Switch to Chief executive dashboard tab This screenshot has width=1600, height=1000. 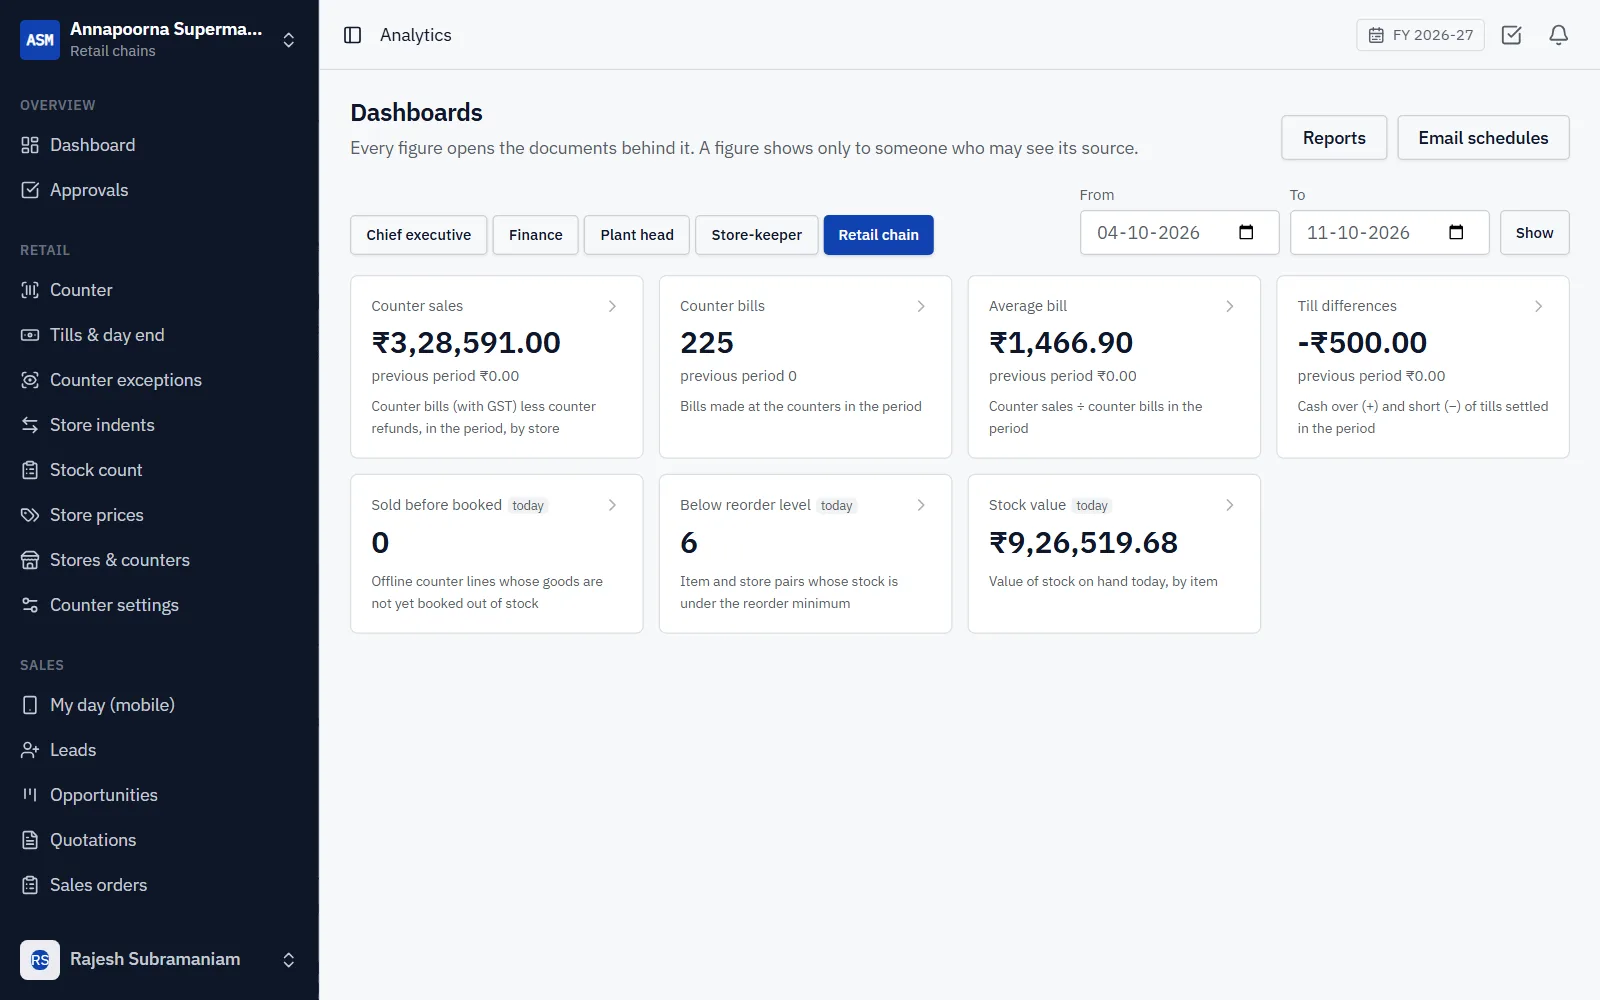(x=418, y=235)
